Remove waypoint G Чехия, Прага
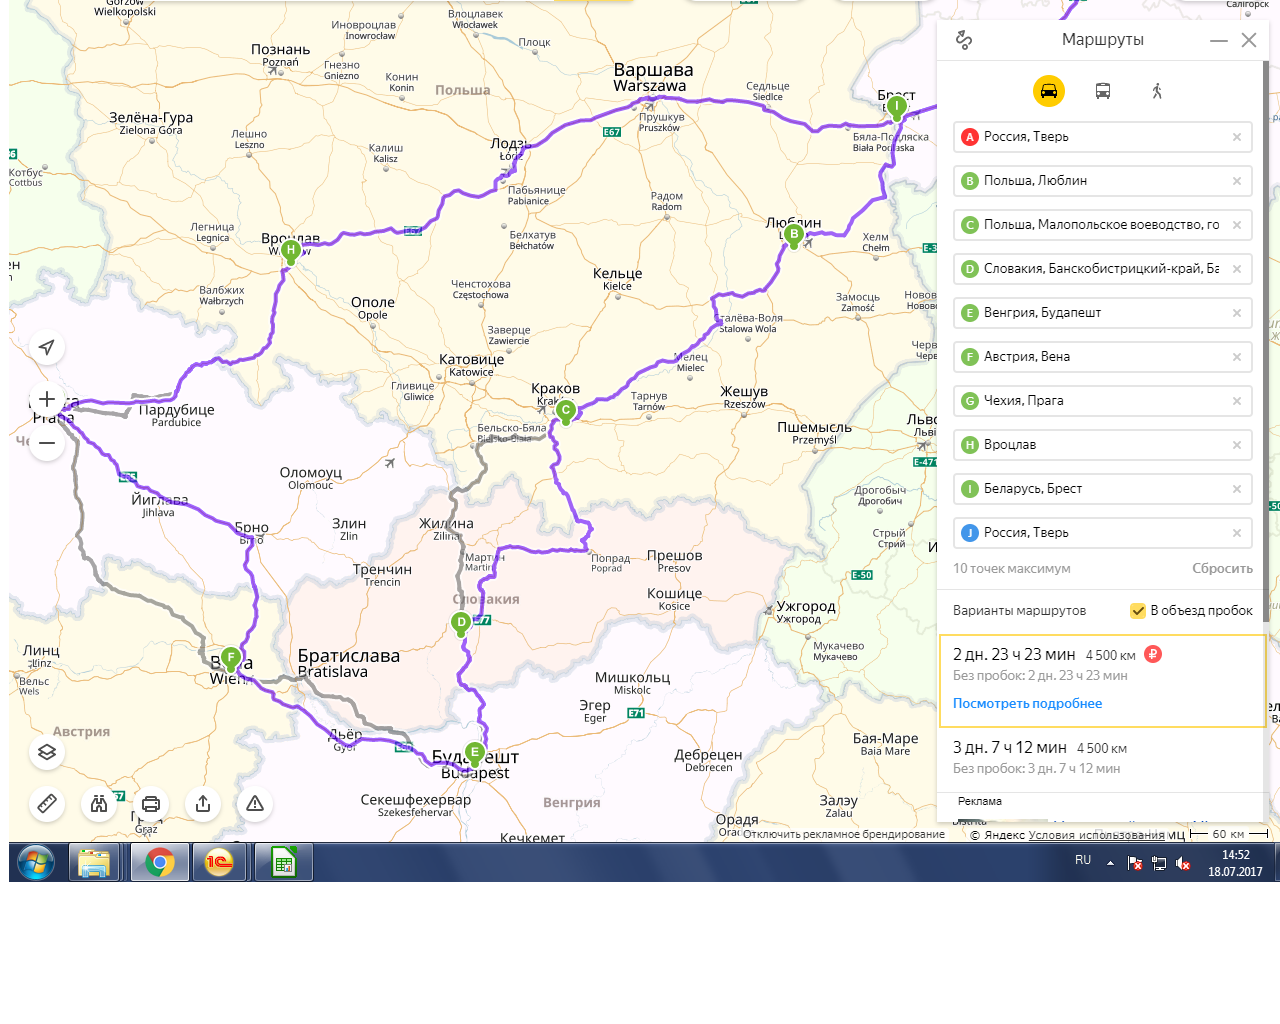The width and height of the screenshot is (1280, 1024). (1237, 401)
